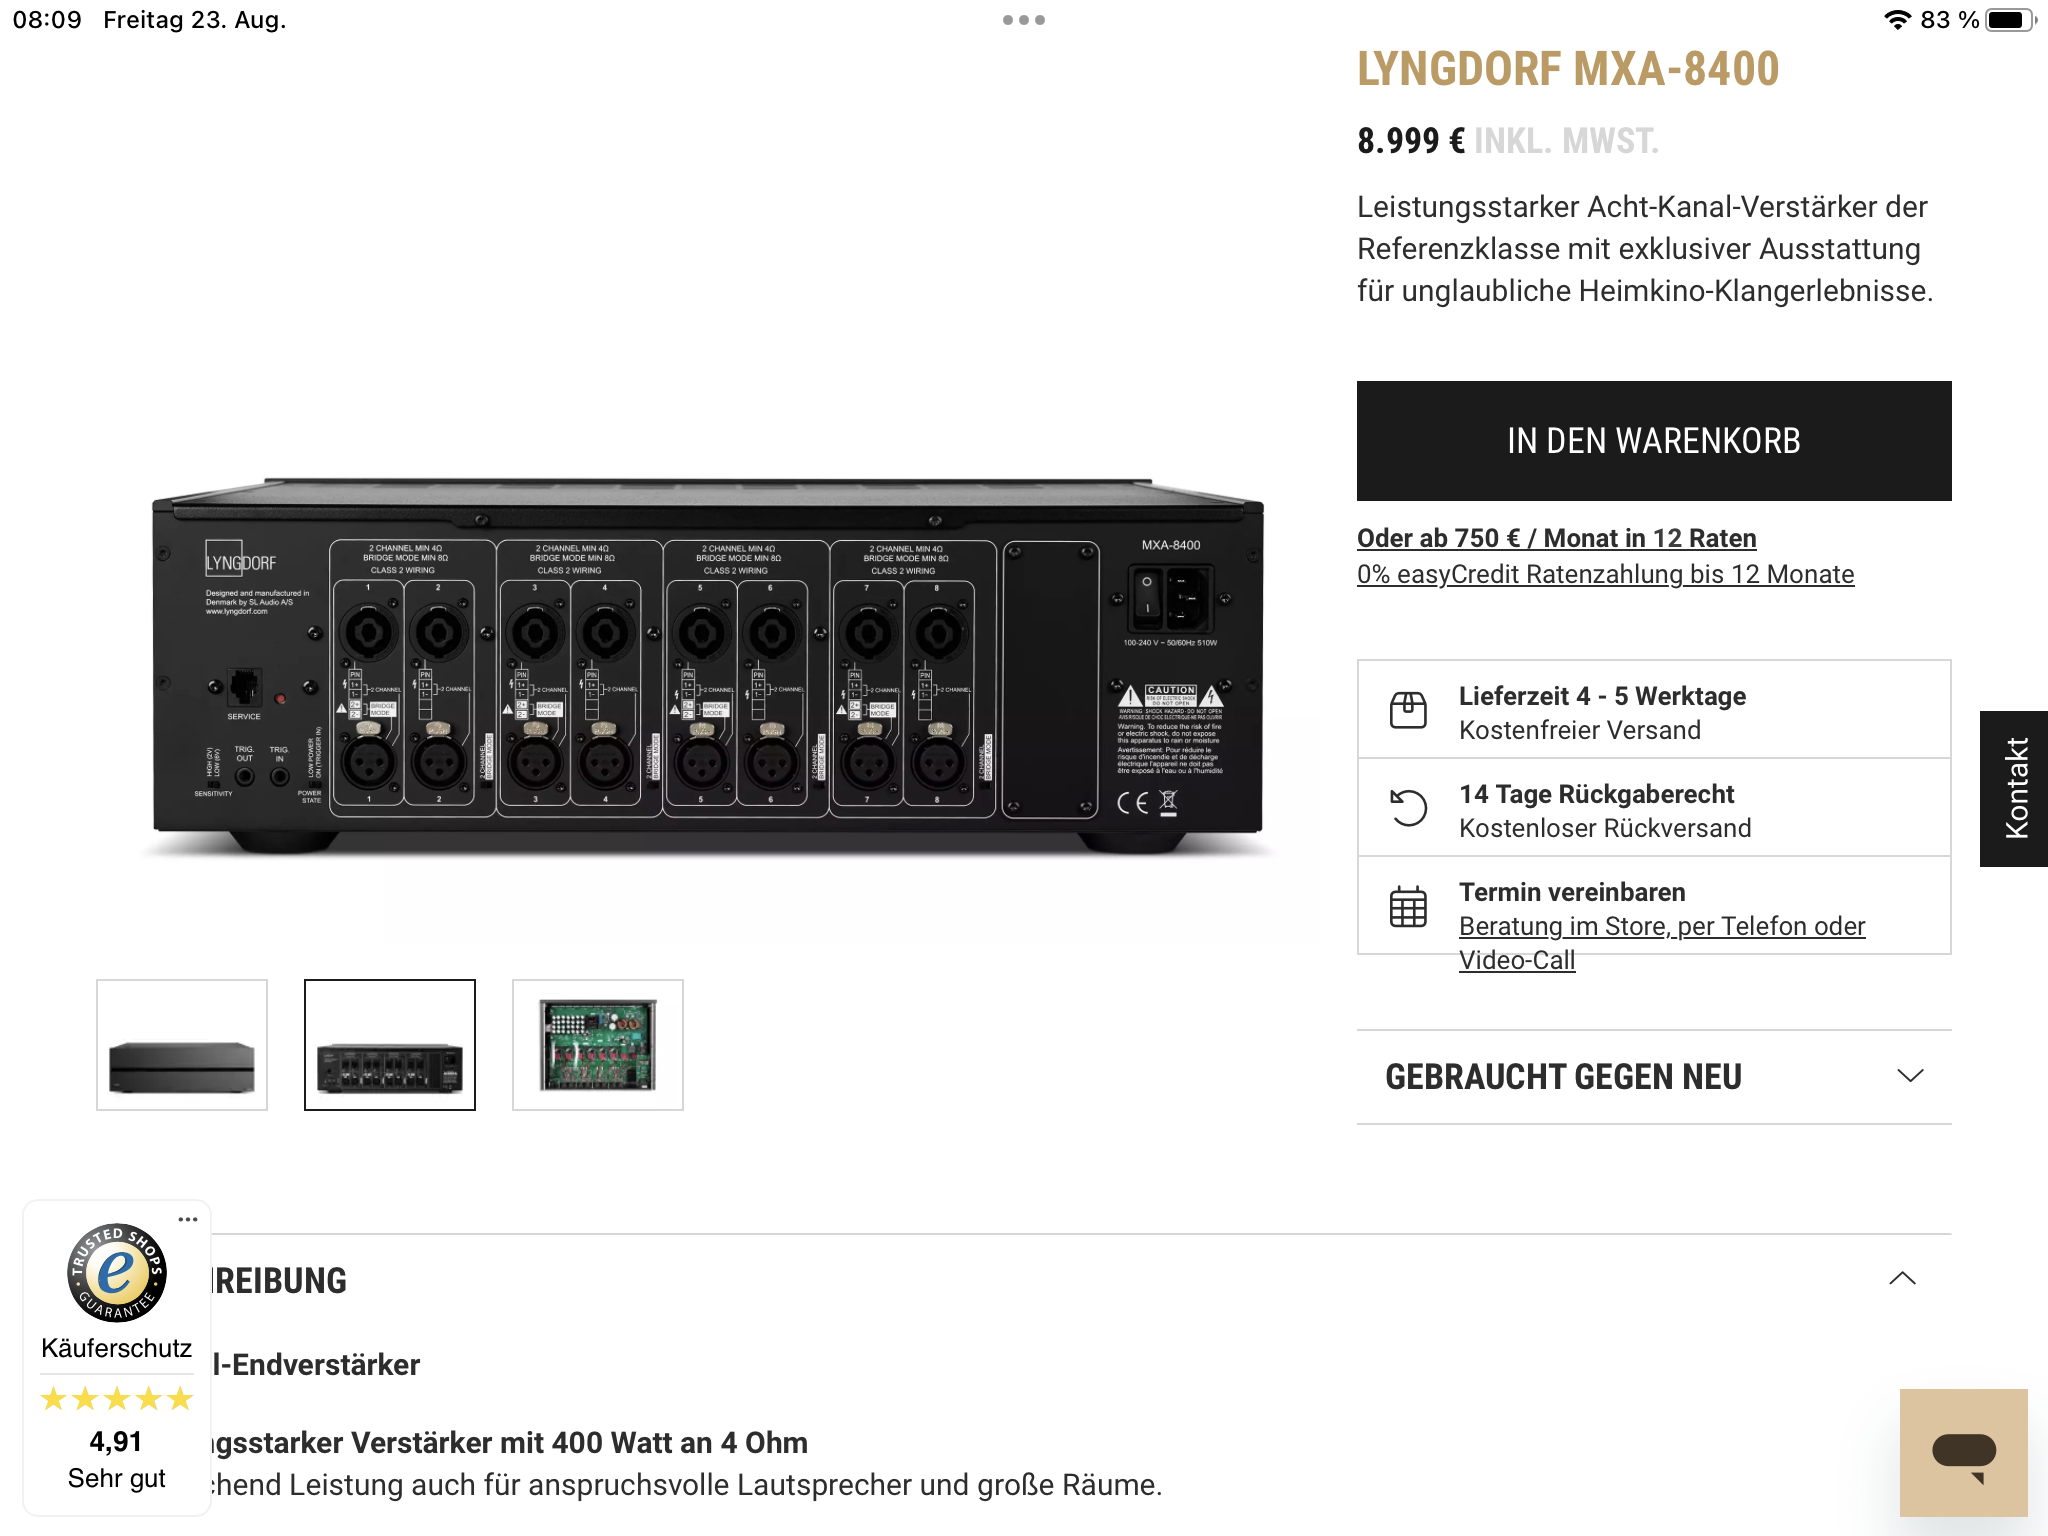2048x1536 pixels.
Task: Open the Kontakt side tab
Action: pos(2014,789)
